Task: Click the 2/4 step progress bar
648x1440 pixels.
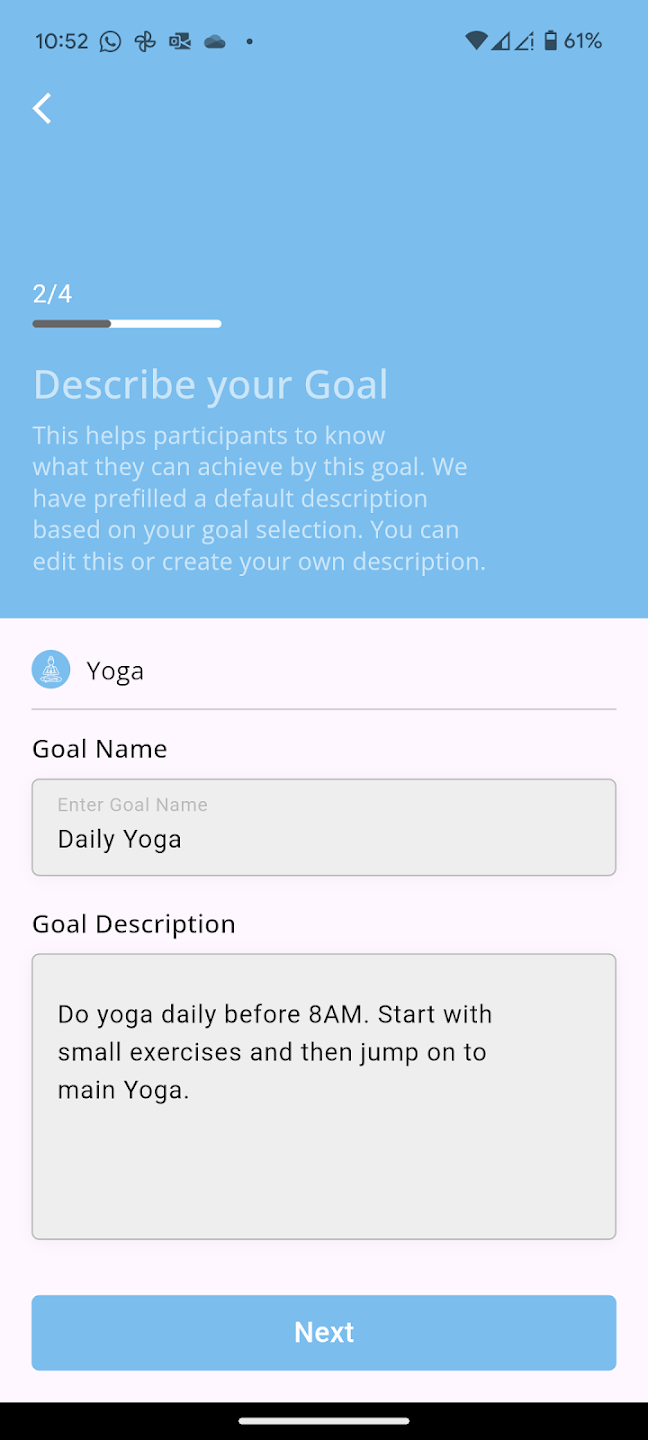Action: click(126, 323)
